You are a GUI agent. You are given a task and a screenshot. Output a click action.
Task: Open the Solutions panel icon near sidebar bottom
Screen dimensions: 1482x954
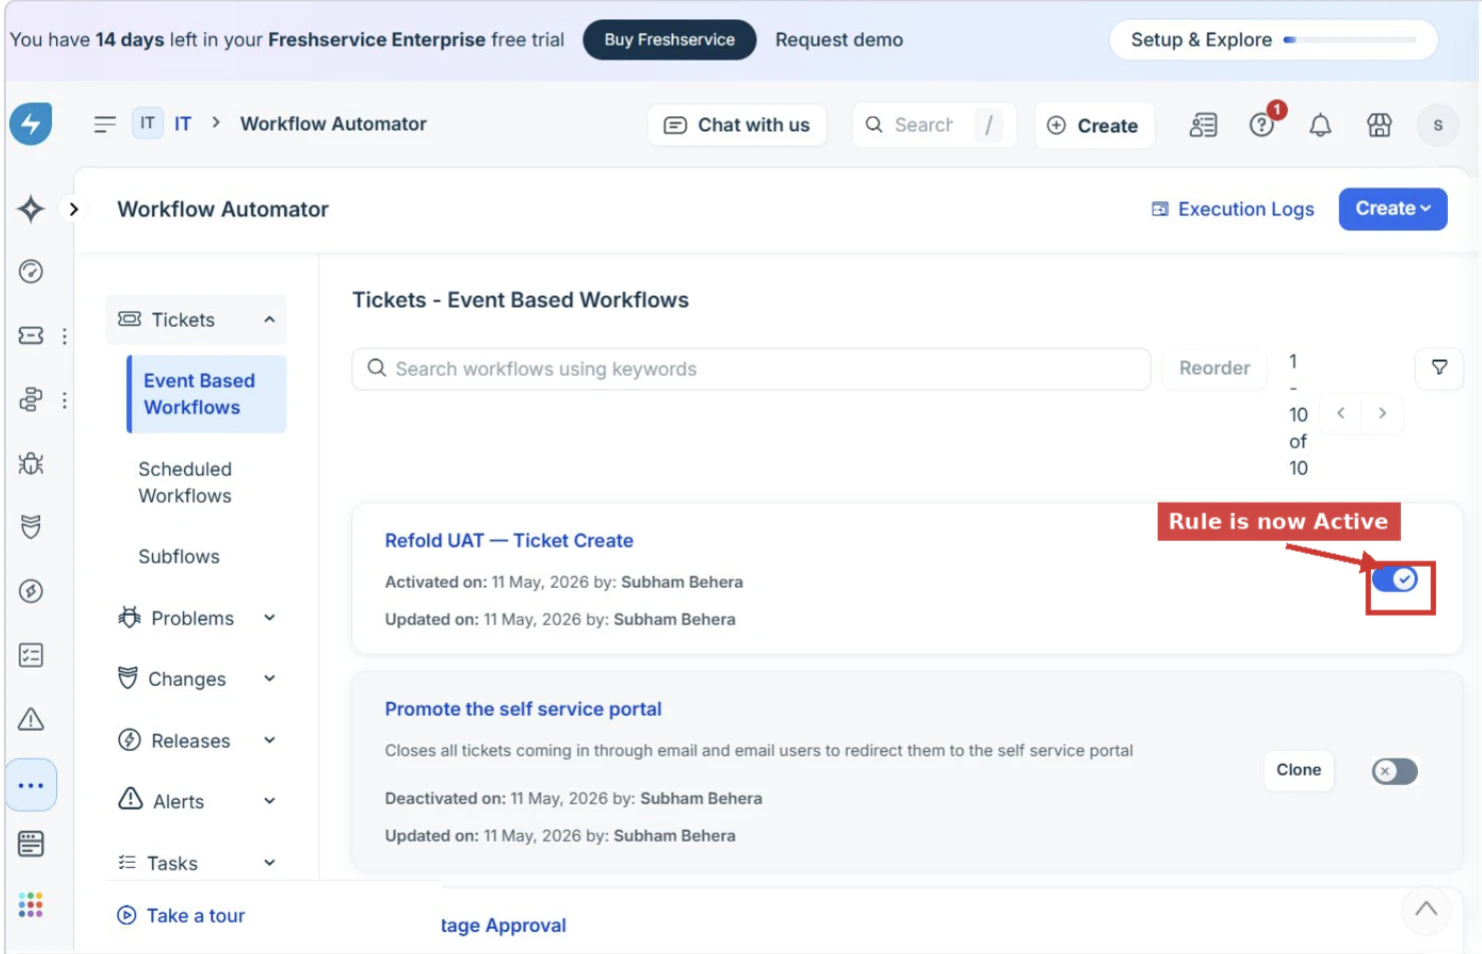(31, 844)
